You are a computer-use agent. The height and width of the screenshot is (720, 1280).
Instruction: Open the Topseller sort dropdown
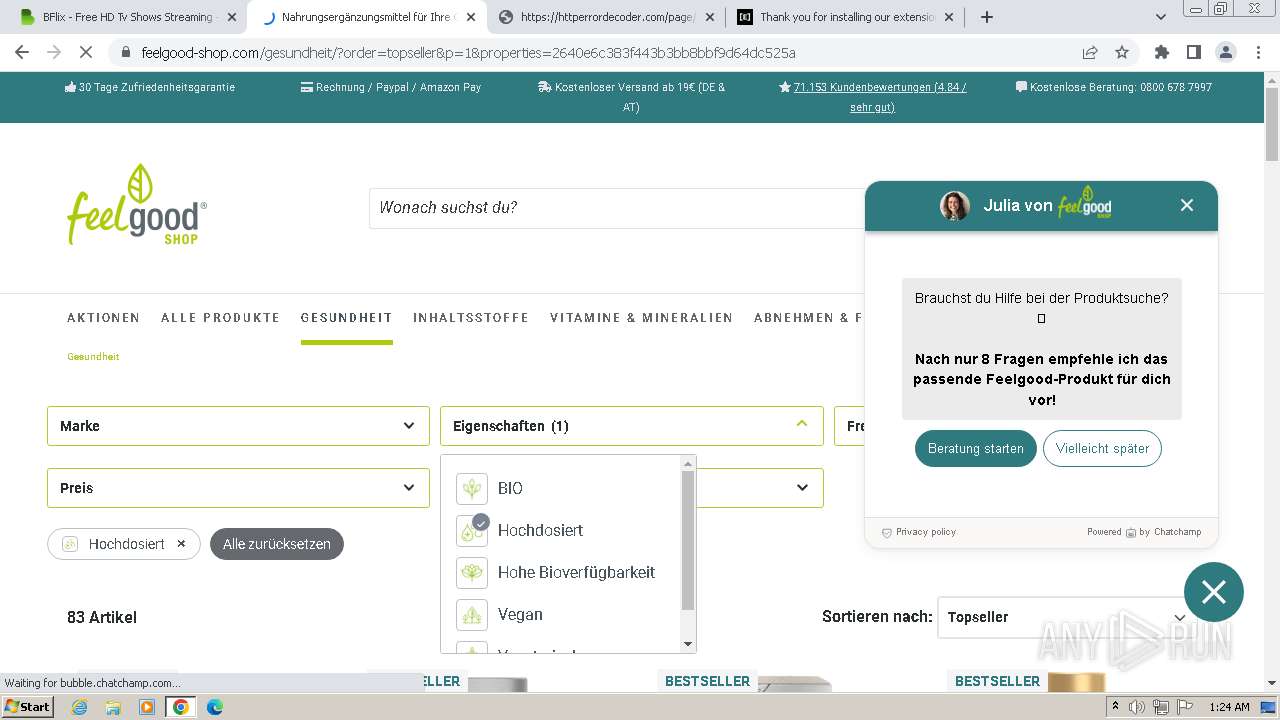pyautogui.click(x=1066, y=617)
